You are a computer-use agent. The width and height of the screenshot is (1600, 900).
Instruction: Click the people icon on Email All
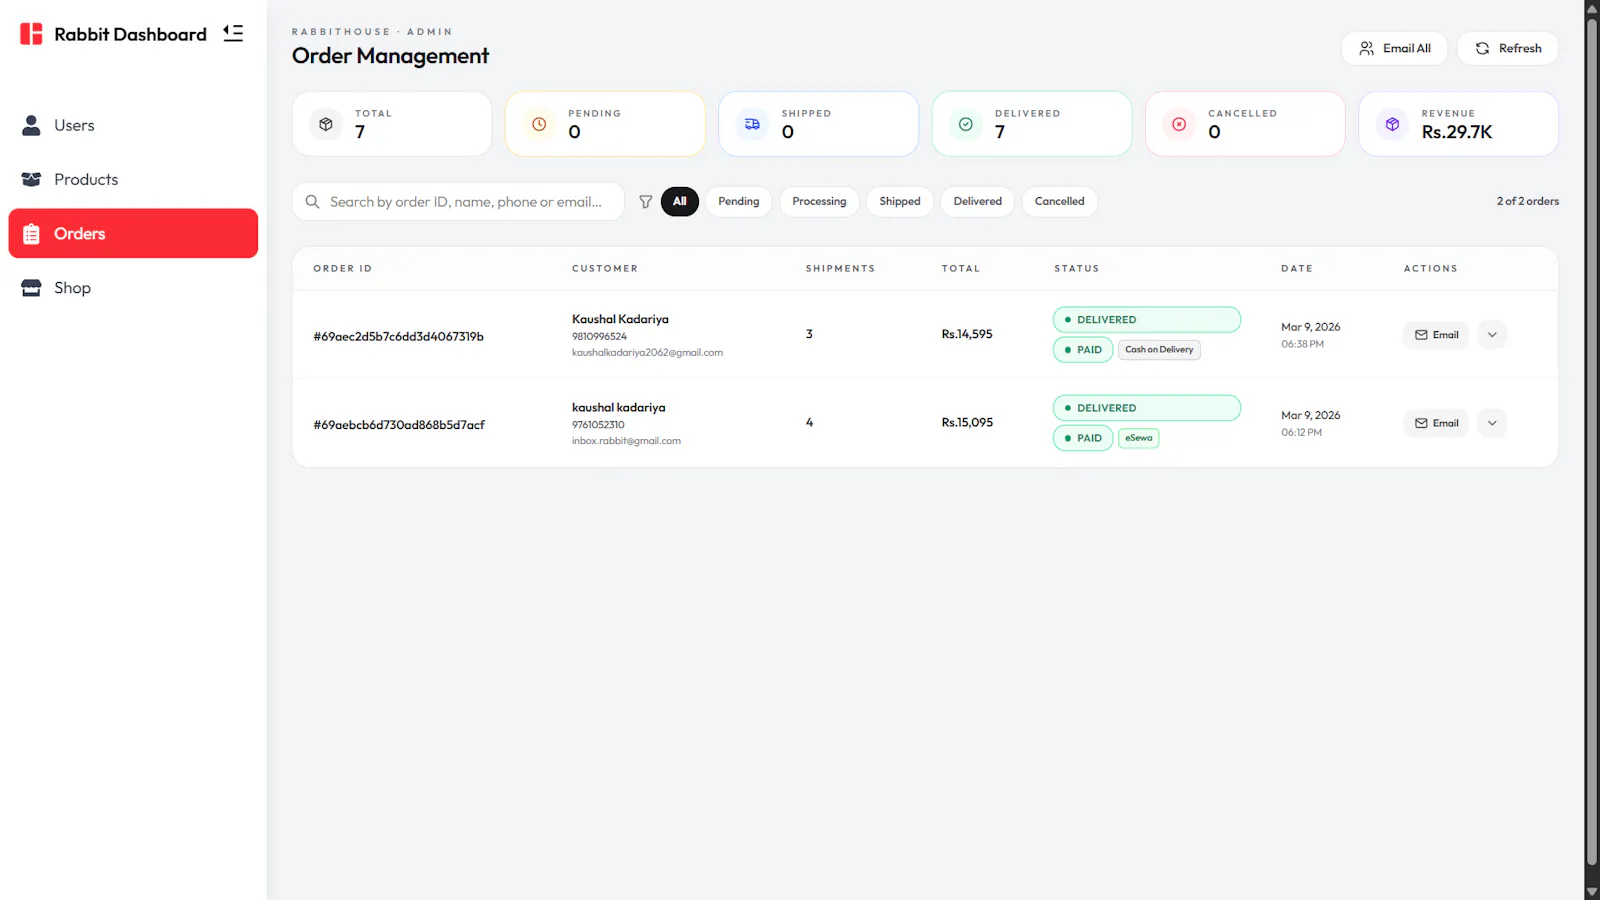(x=1366, y=48)
